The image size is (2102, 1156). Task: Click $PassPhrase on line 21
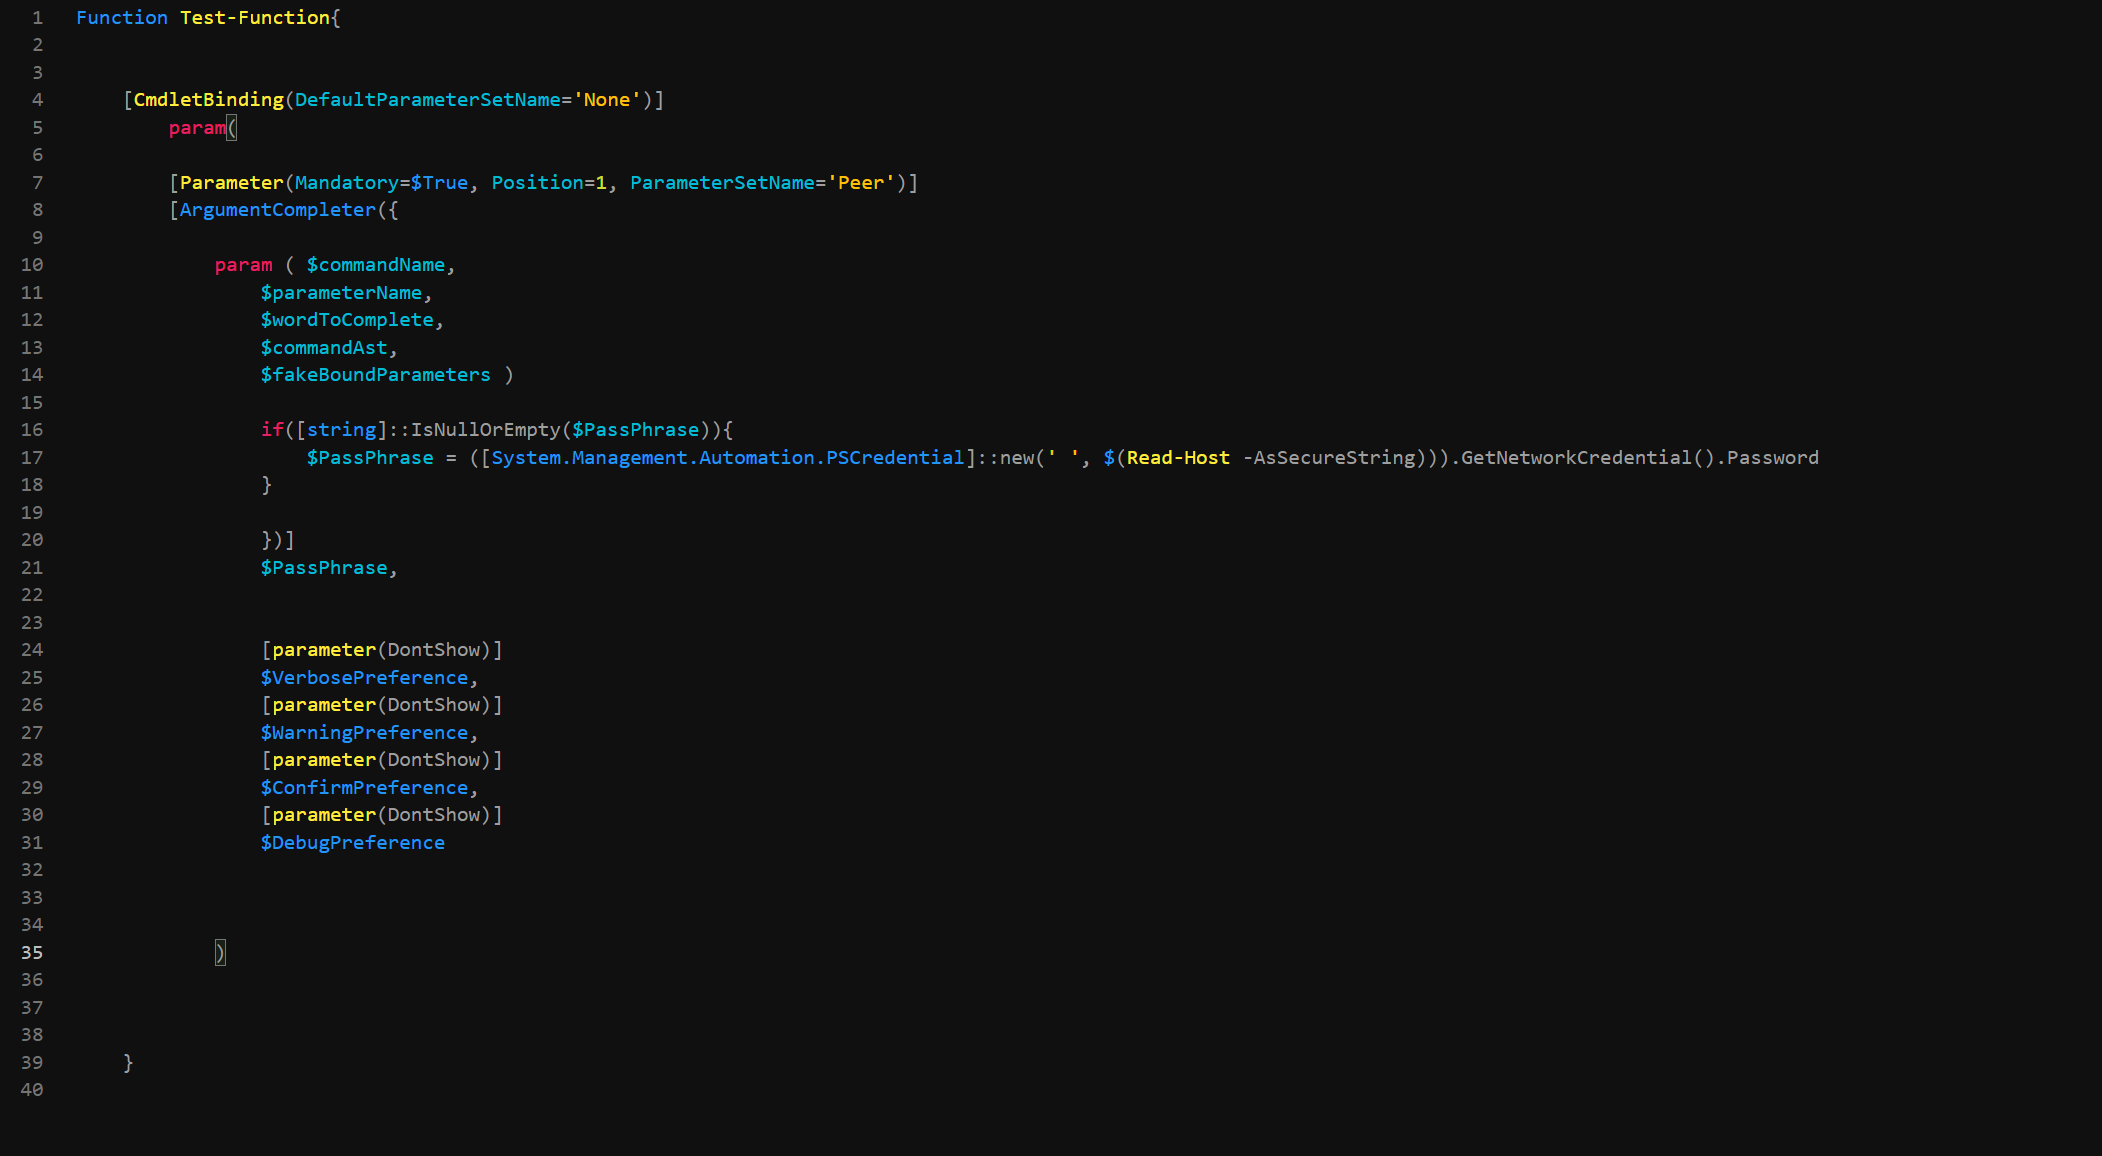pos(324,568)
